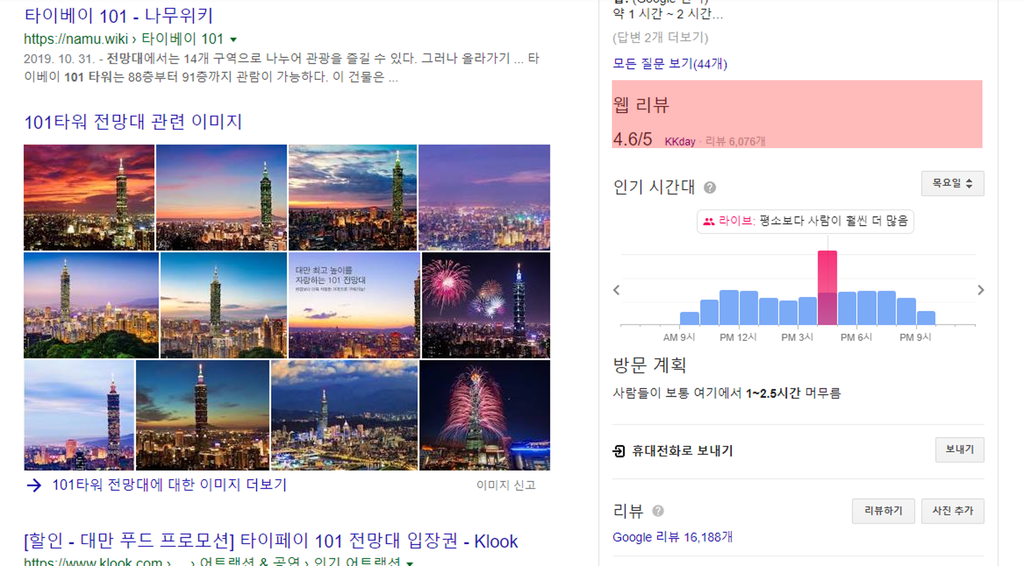The width and height of the screenshot is (1024, 566).
Task: Open the 목요일 day selector dropdown
Action: 953,183
